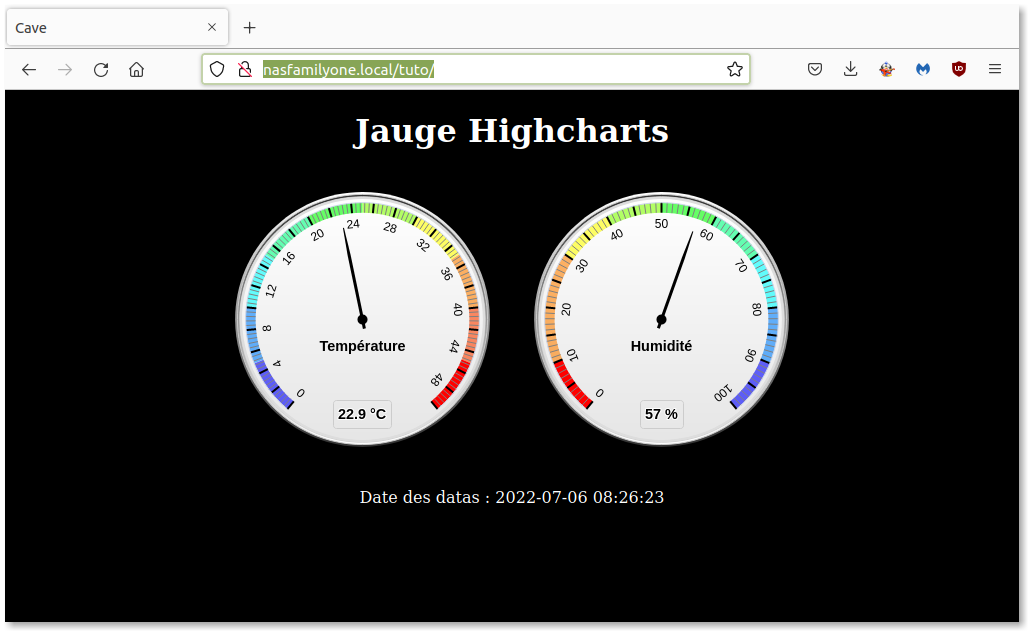The width and height of the screenshot is (1028, 631).
Task: Show insecure connection padlock details
Action: click(245, 69)
